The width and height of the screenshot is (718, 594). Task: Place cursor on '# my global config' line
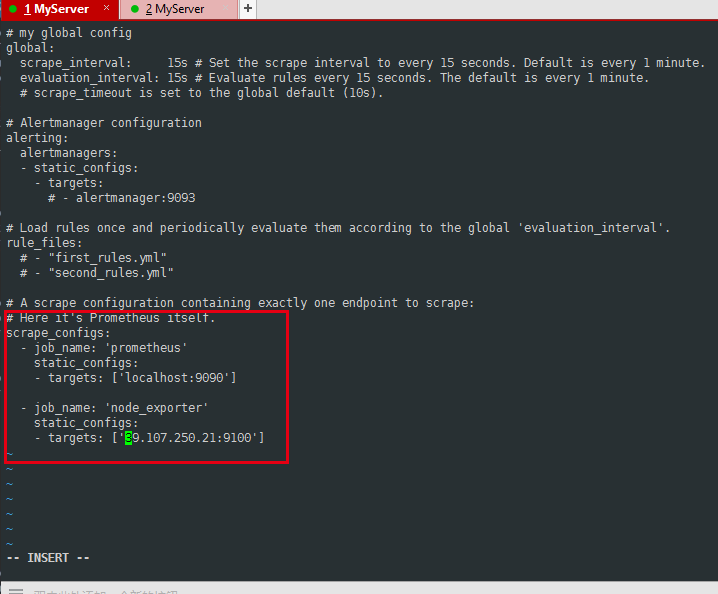pos(69,33)
